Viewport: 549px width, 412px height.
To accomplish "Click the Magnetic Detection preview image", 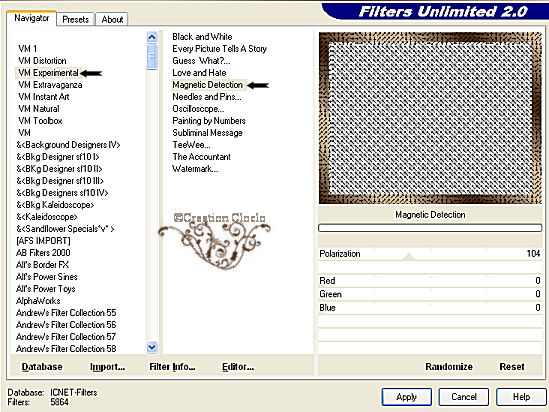I will tap(430, 118).
